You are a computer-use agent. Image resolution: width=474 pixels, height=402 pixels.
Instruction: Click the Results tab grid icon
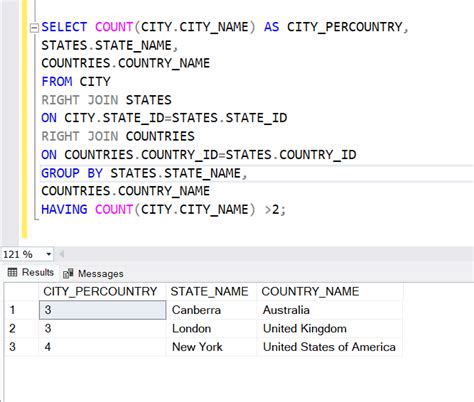pyautogui.click(x=12, y=272)
